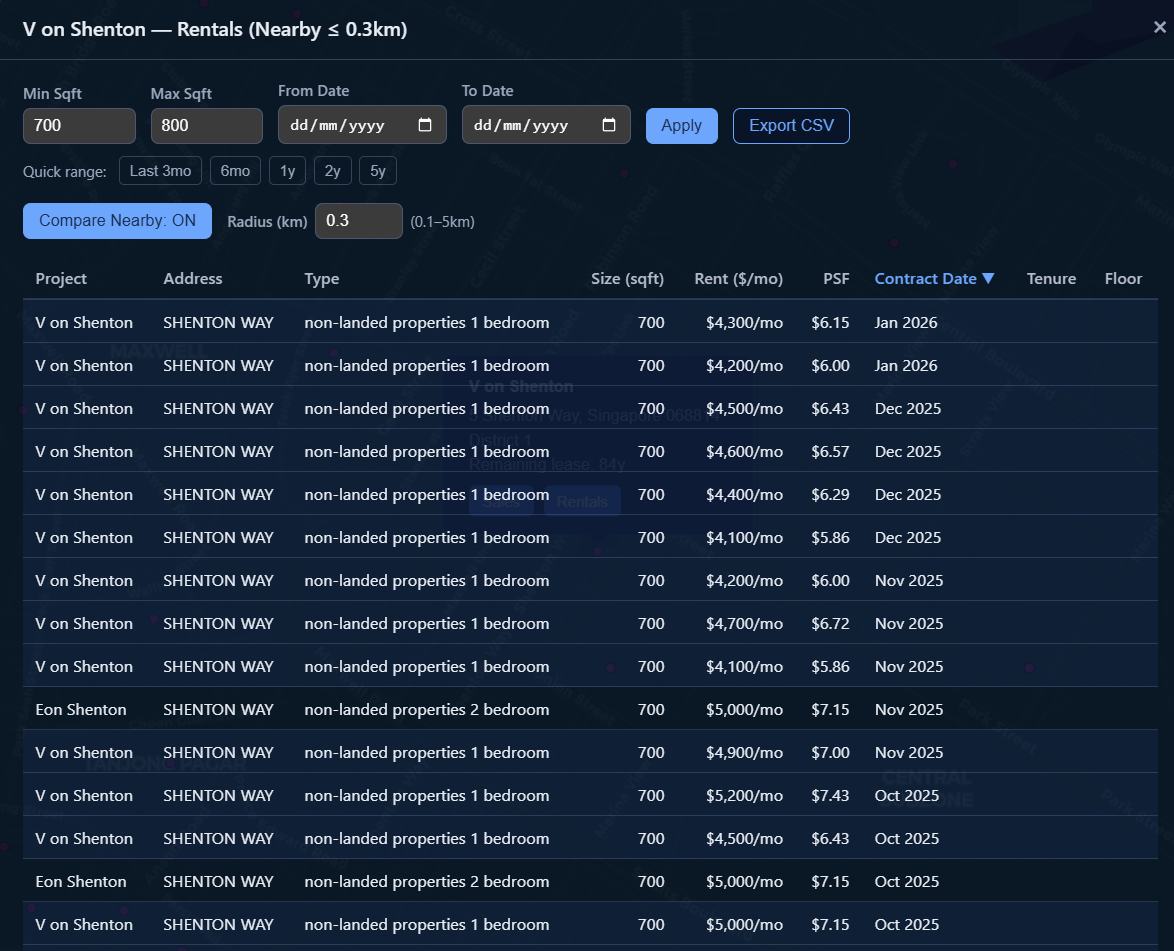
Task: Export the results with Export CSV
Action: (791, 126)
